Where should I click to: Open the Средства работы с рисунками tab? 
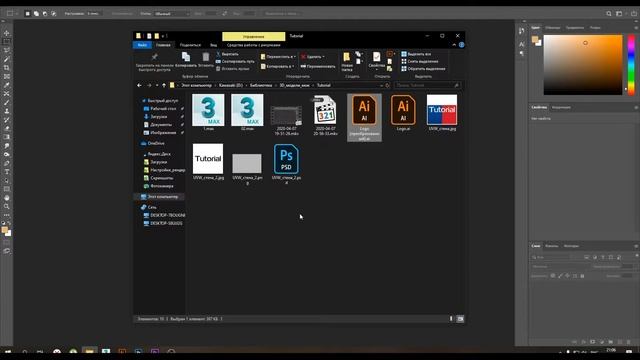(253, 45)
